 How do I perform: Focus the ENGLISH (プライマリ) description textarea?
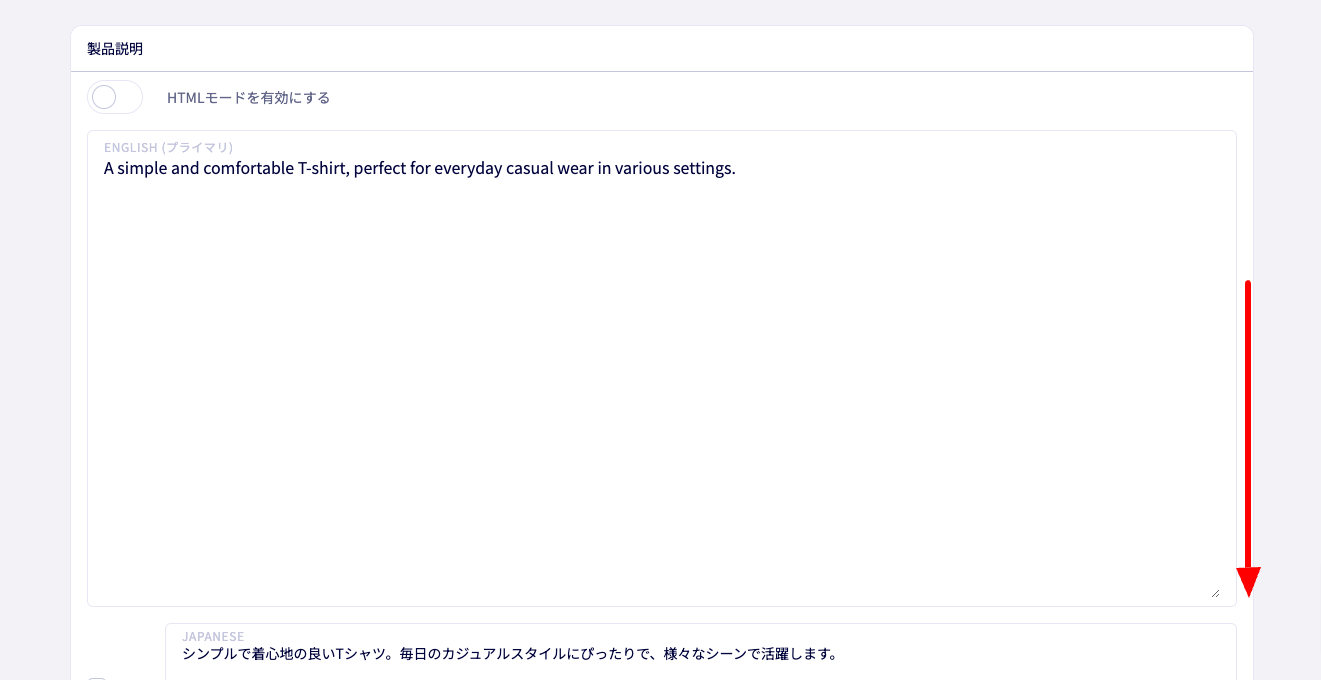tap(661, 368)
